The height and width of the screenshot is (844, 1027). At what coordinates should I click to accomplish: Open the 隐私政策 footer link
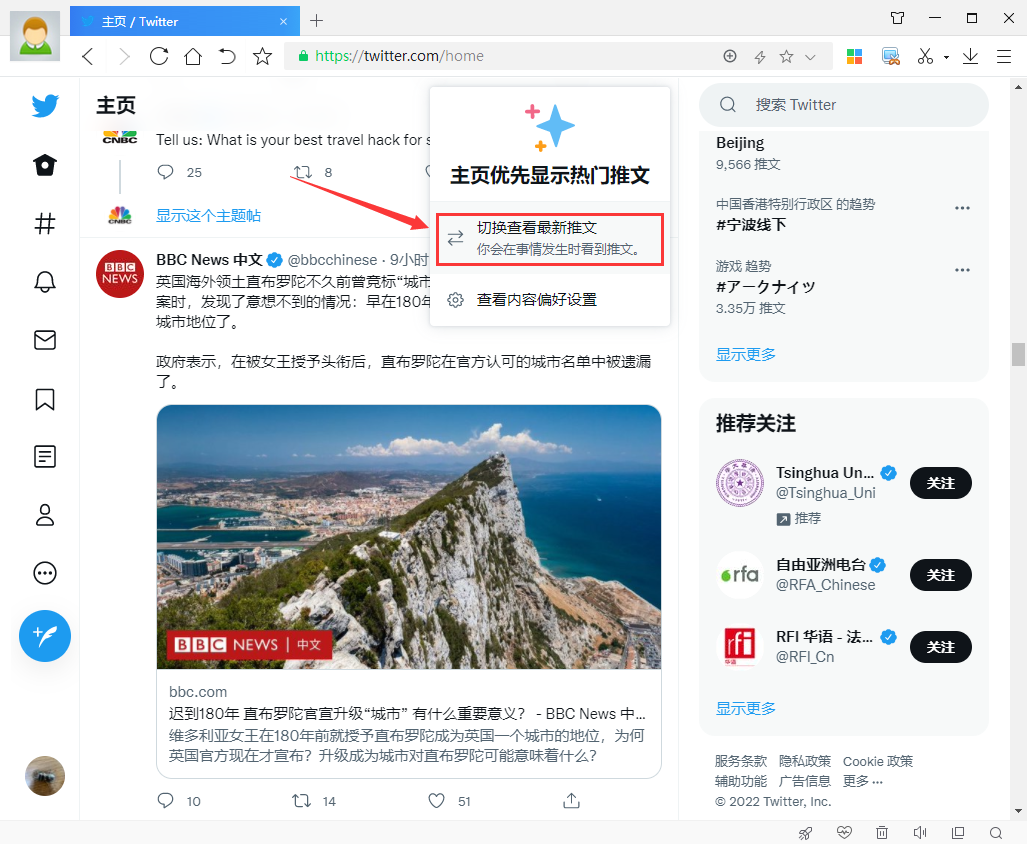805,761
